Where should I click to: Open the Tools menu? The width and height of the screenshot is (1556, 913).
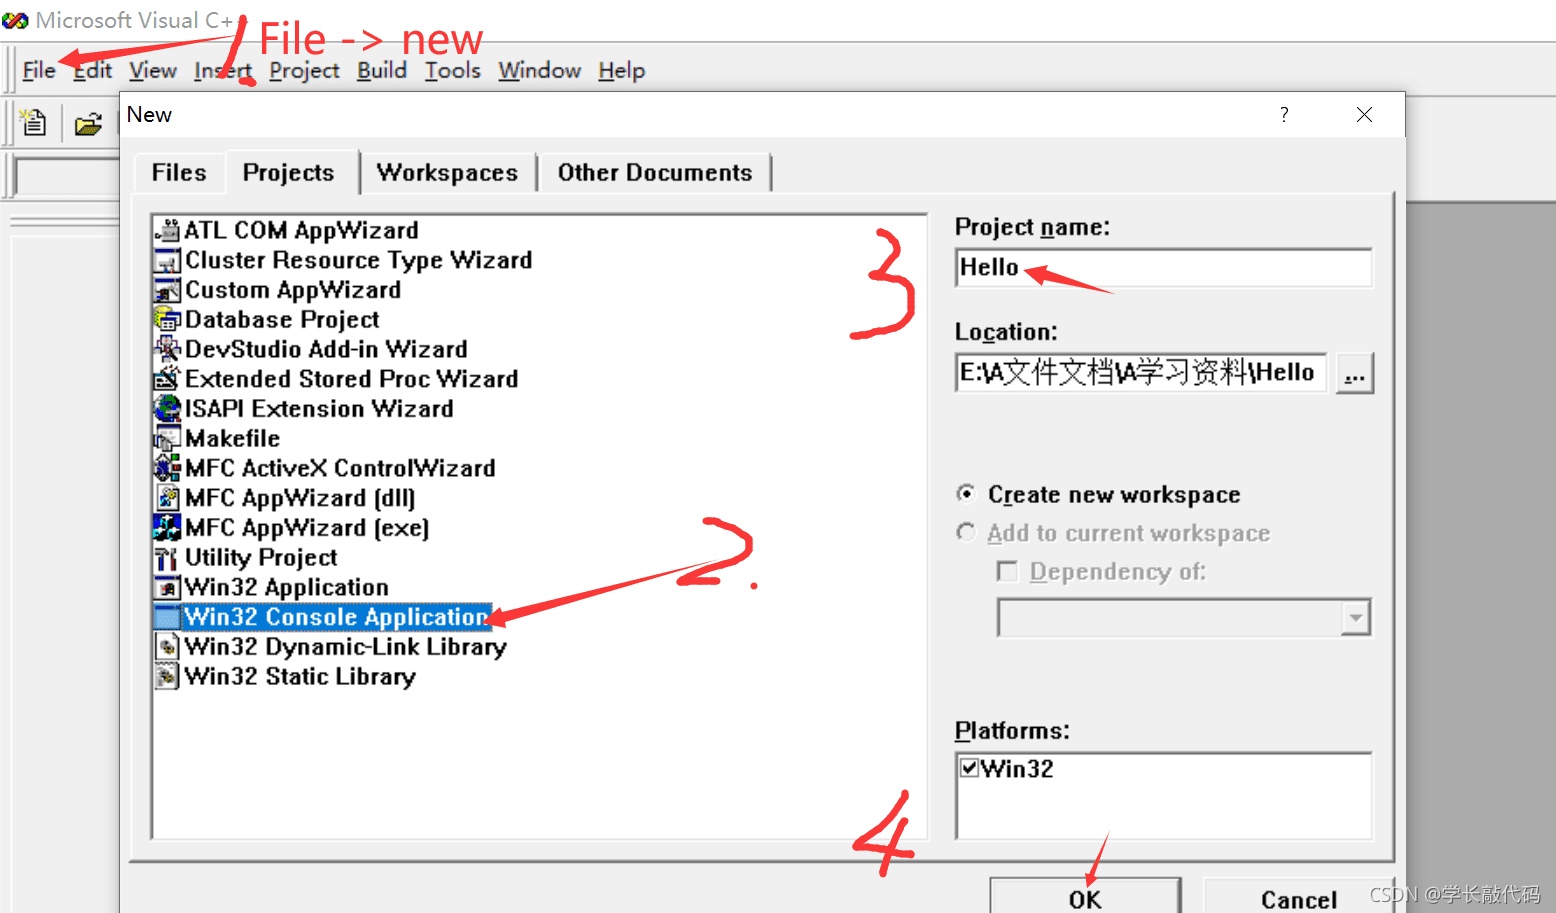point(453,71)
